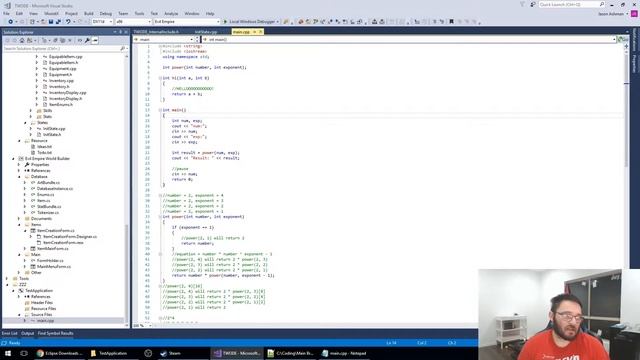Close the Solution Explorer panel
The image size is (640, 360).
(x=126, y=32)
